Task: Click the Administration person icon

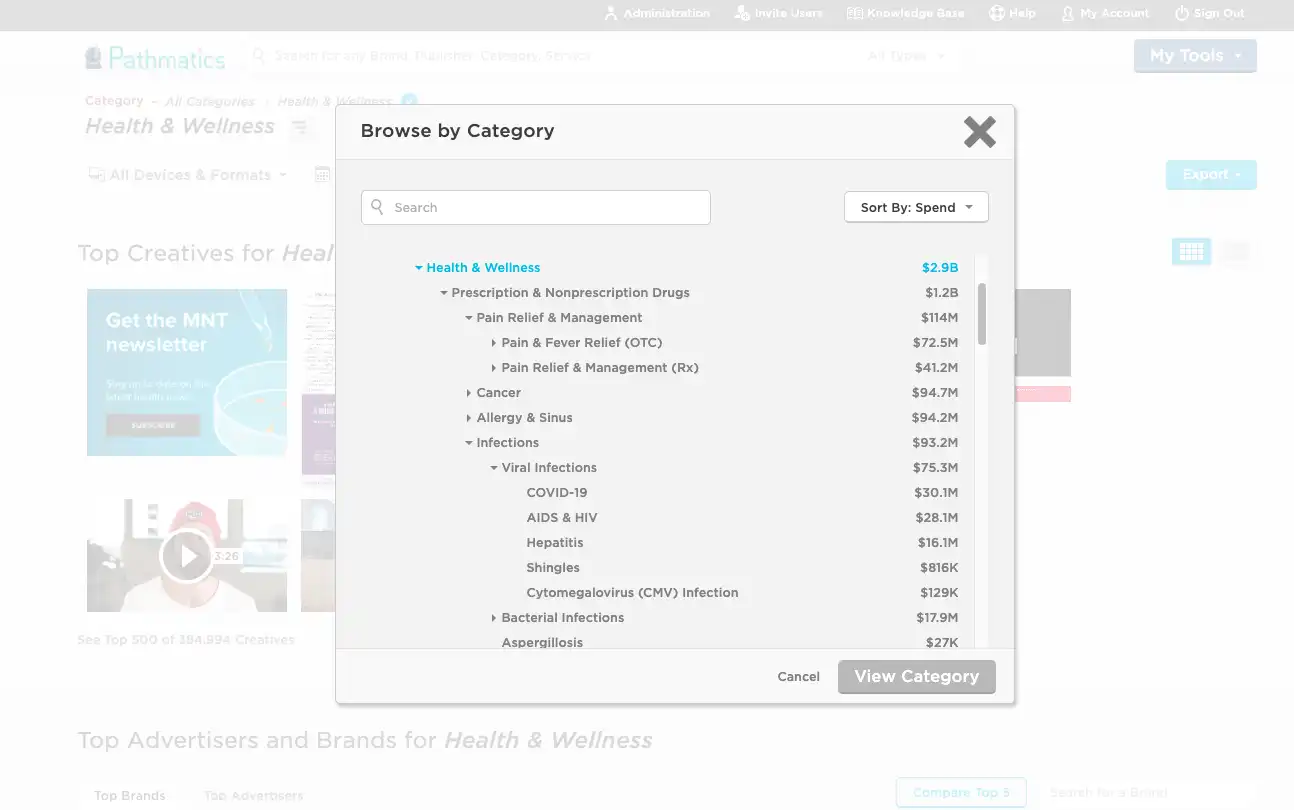Action: 611,13
